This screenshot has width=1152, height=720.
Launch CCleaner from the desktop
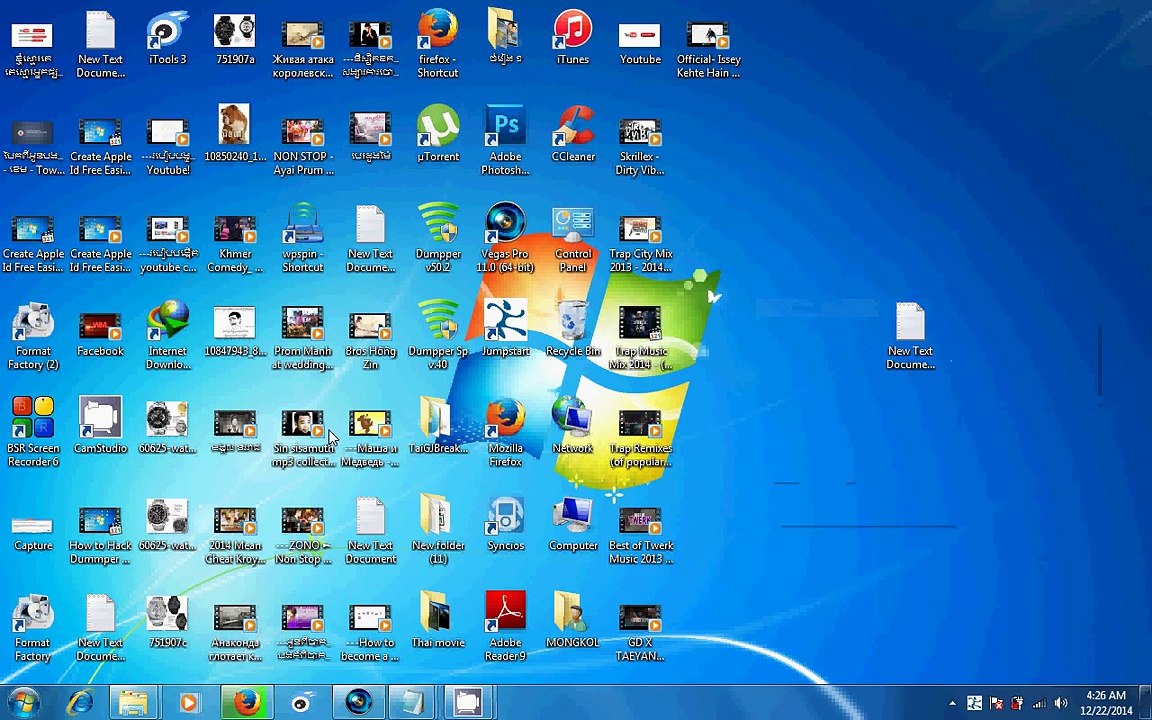573,135
